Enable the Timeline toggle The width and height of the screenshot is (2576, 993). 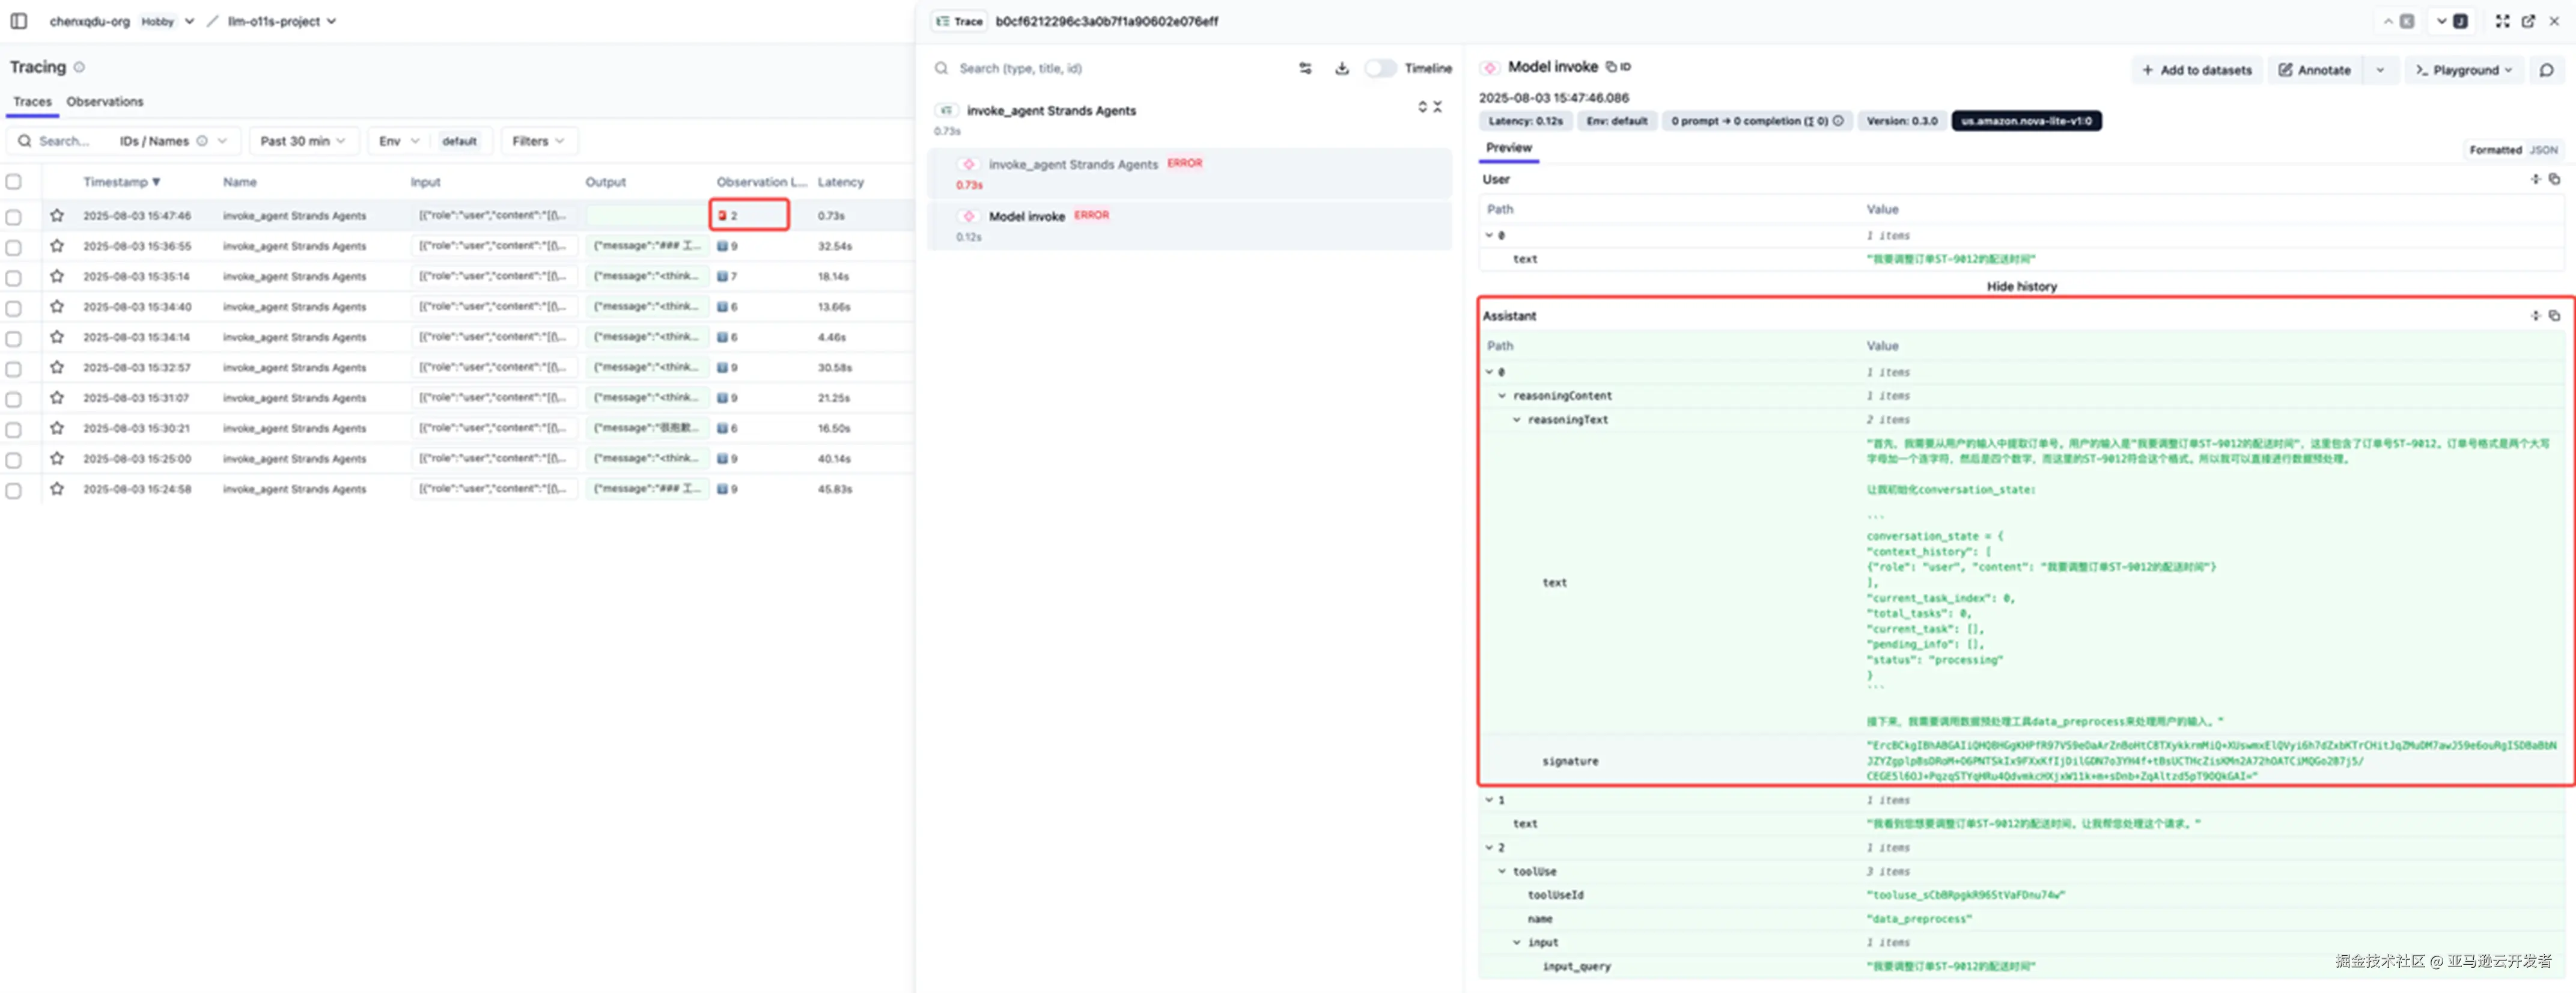(x=1381, y=68)
